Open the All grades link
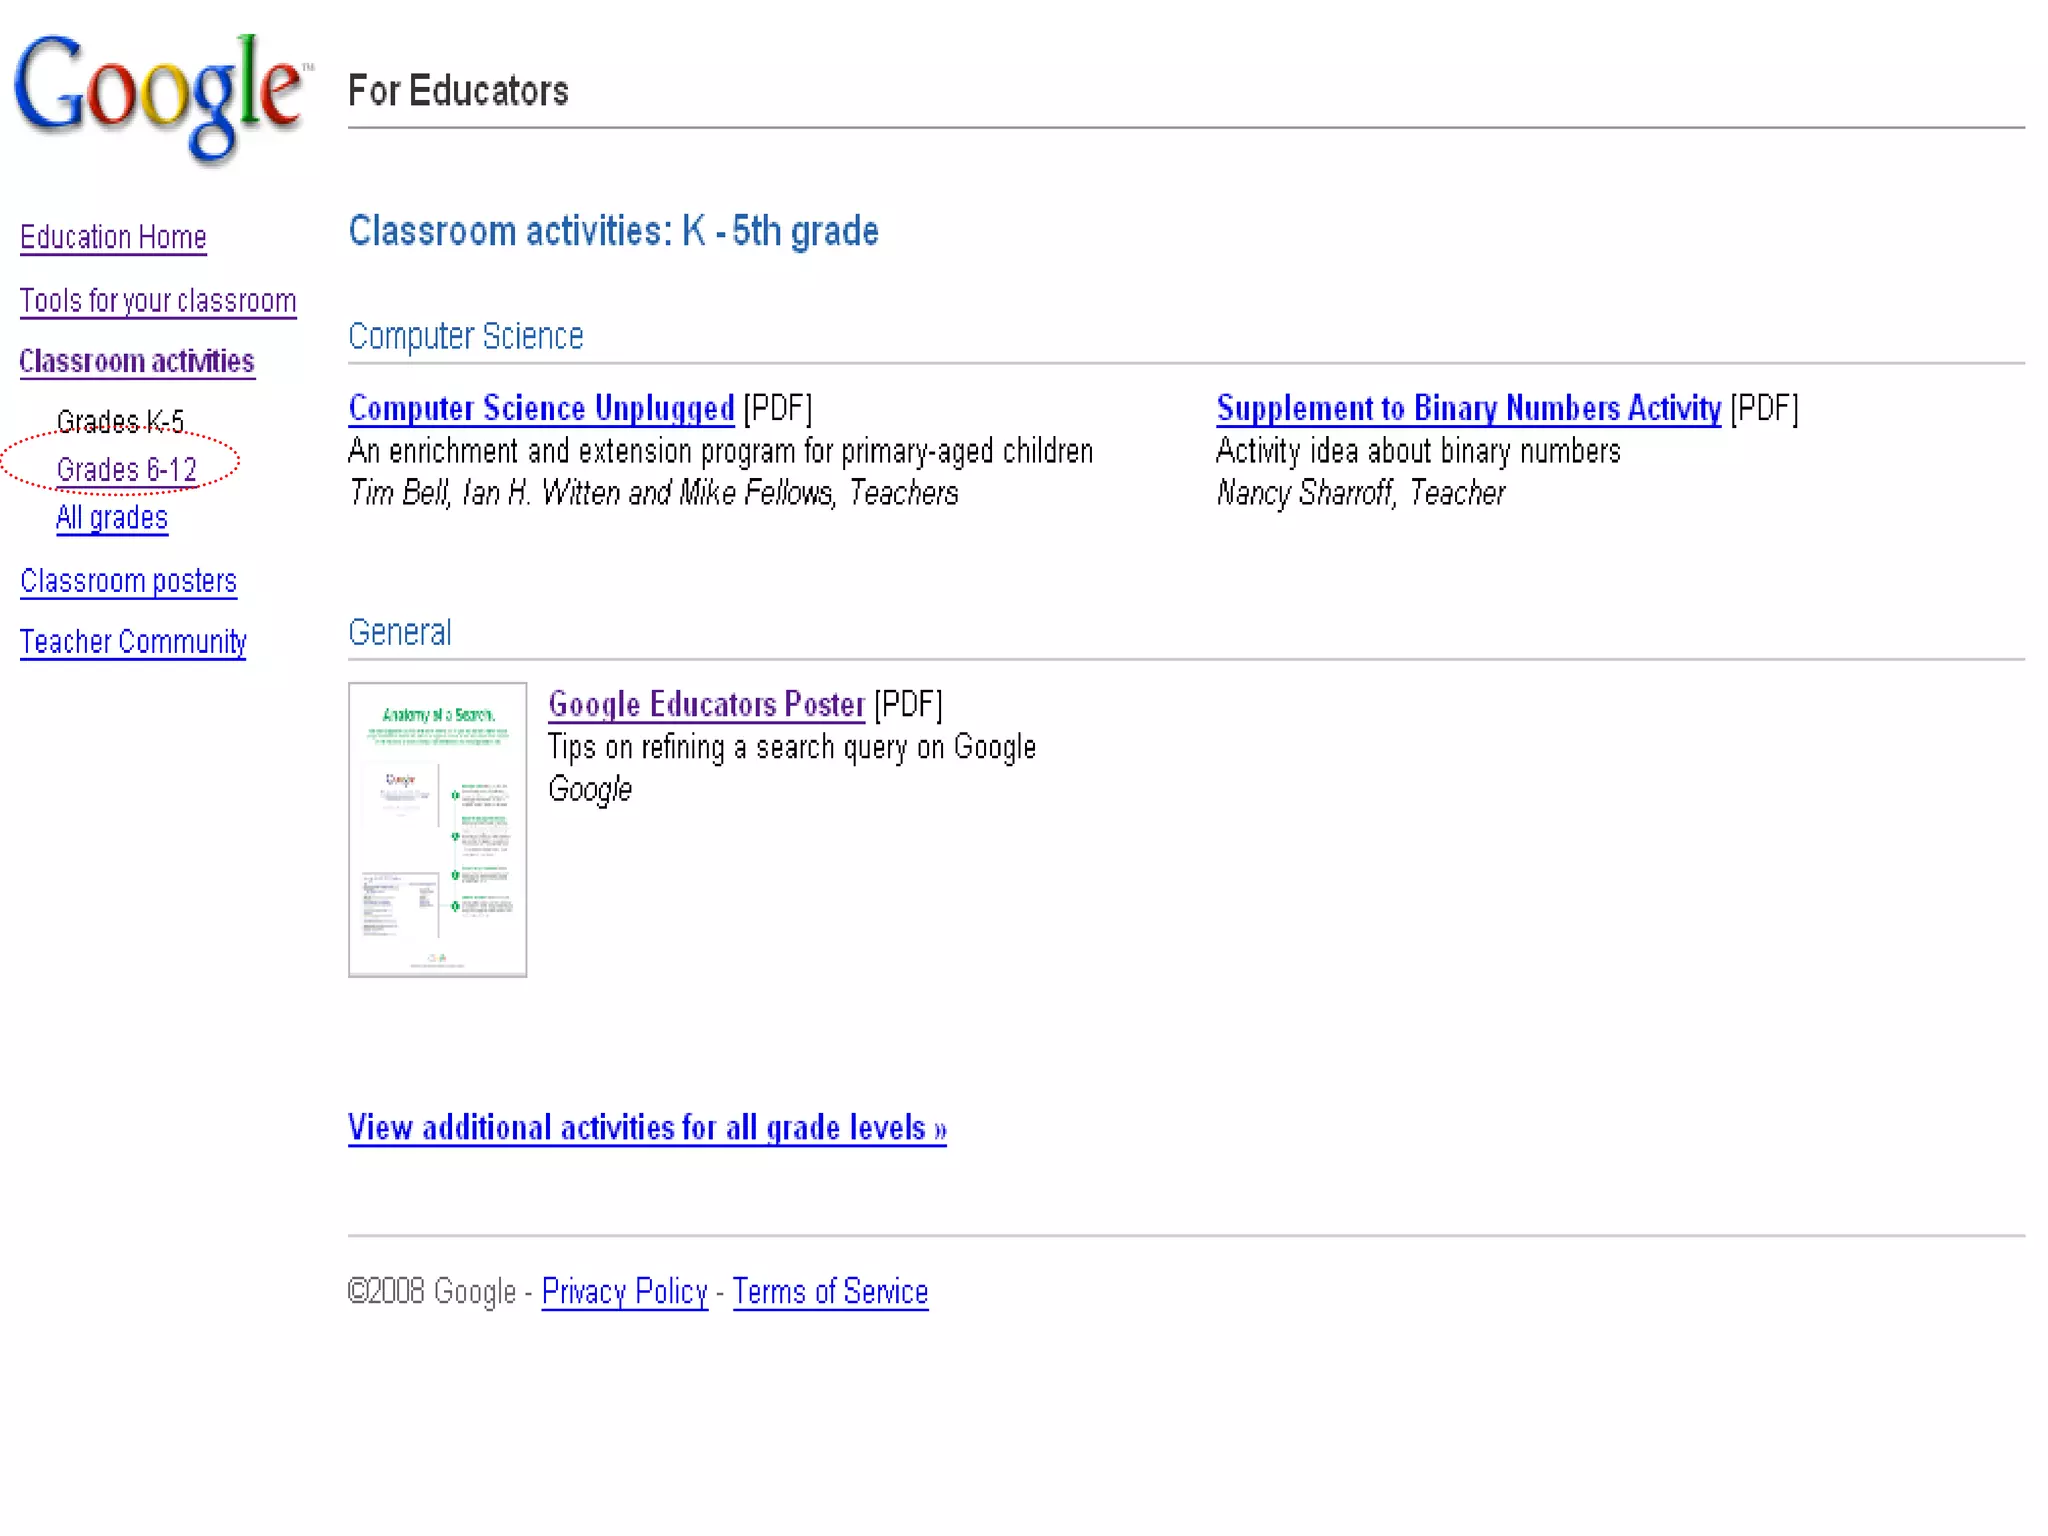Viewport: 2048px width, 1536px height. tap(112, 518)
